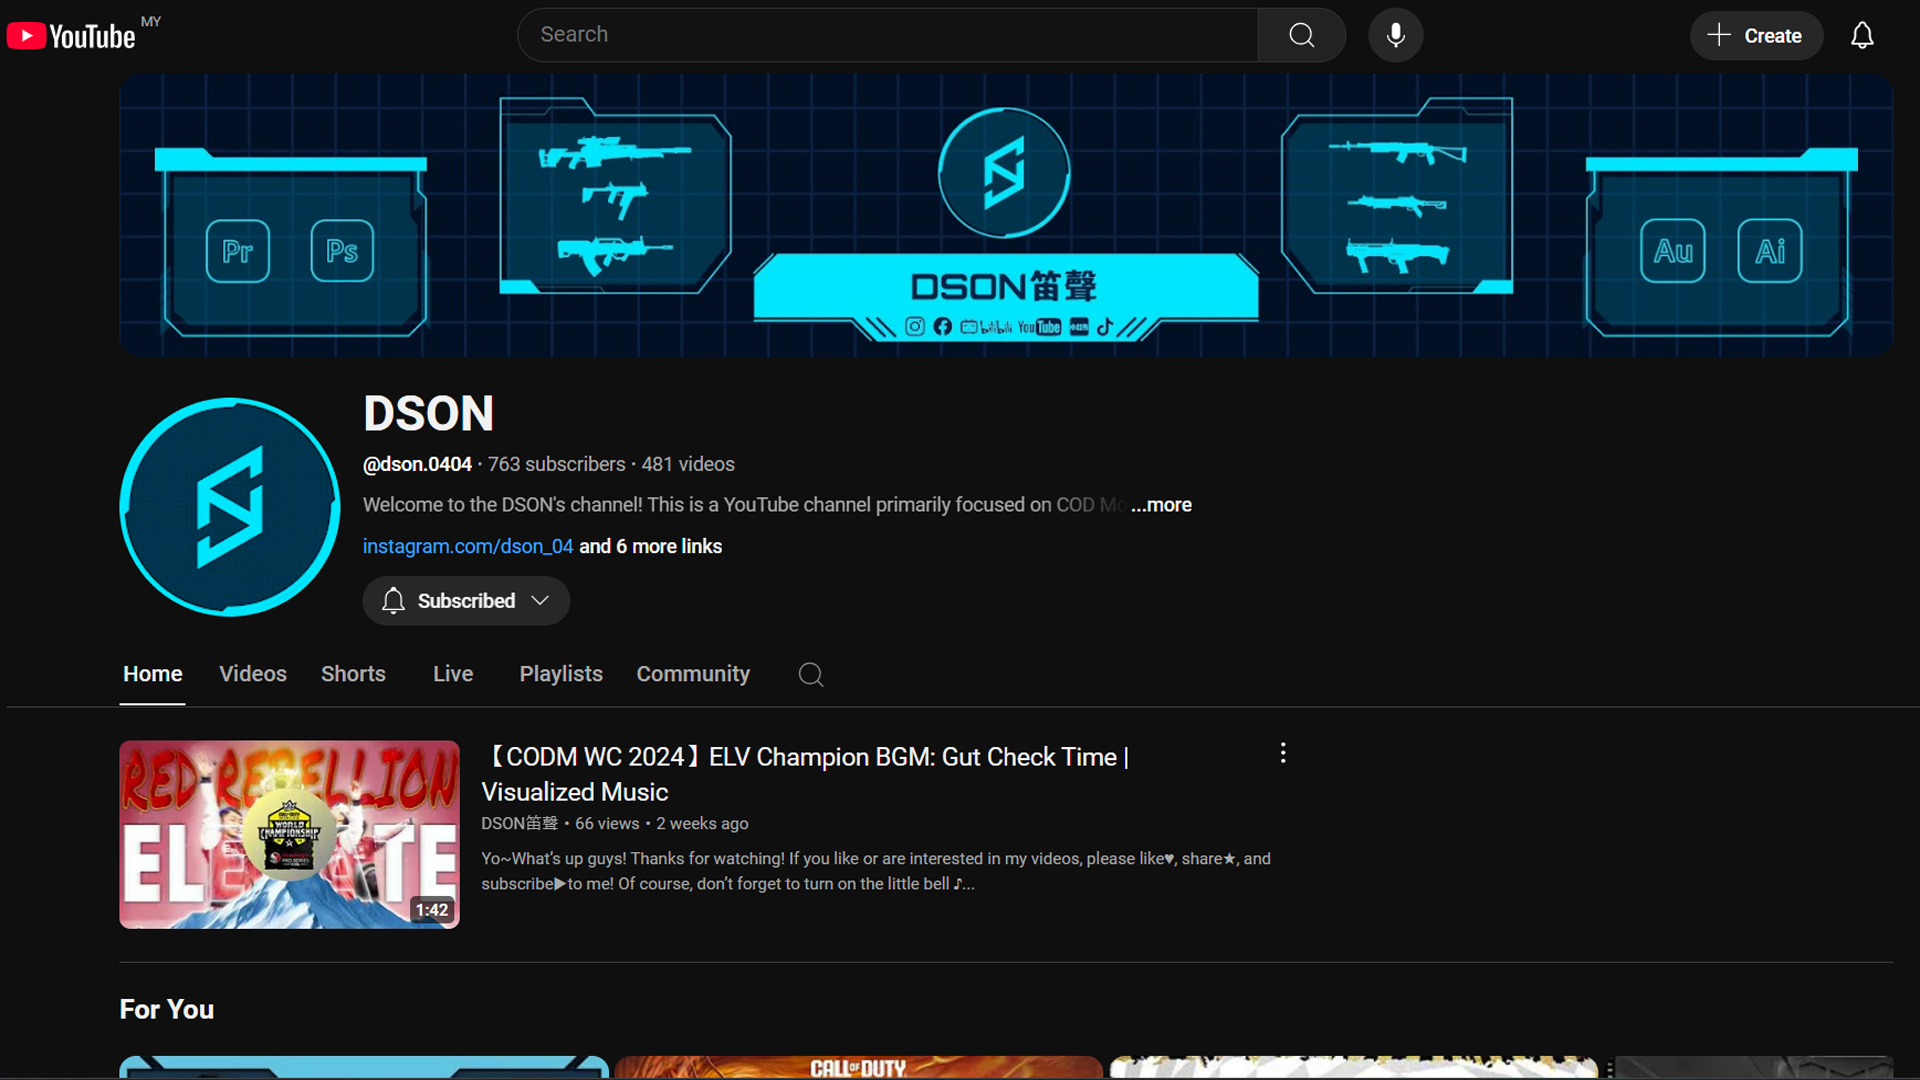Expand the Subscribed button dropdown chevron

point(540,600)
